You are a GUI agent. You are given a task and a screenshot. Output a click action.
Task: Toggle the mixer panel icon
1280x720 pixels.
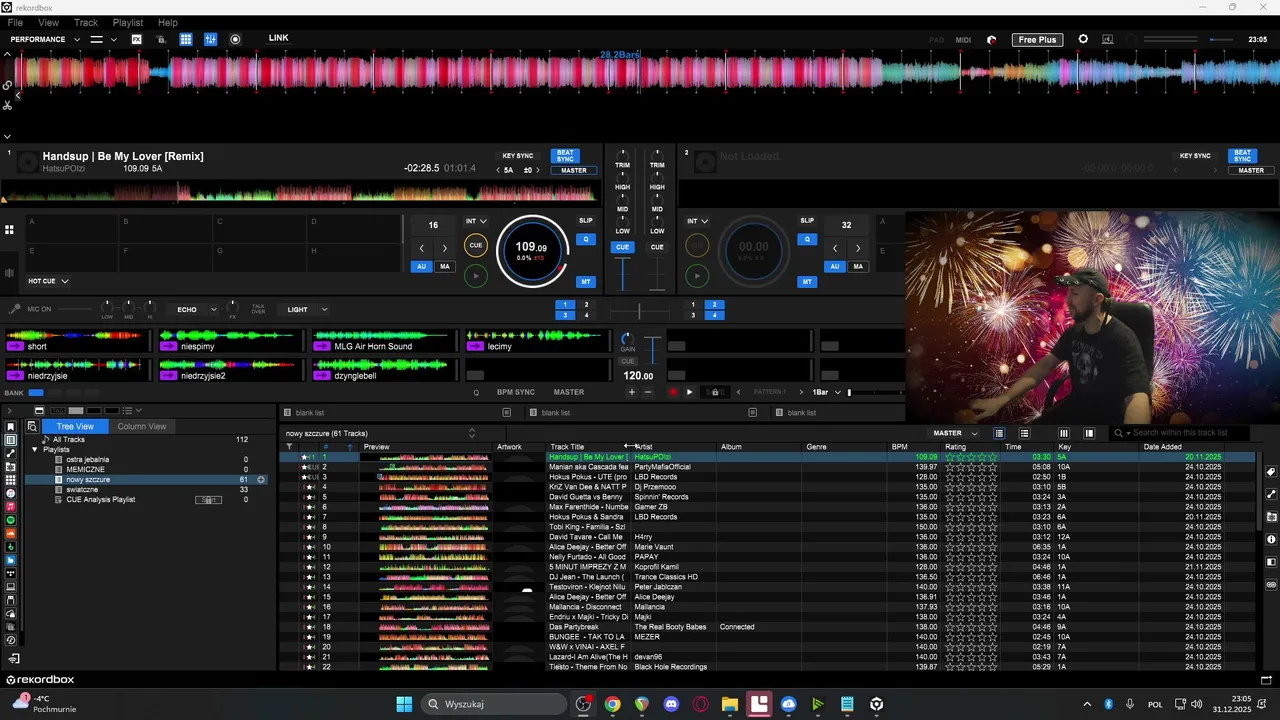click(210, 39)
